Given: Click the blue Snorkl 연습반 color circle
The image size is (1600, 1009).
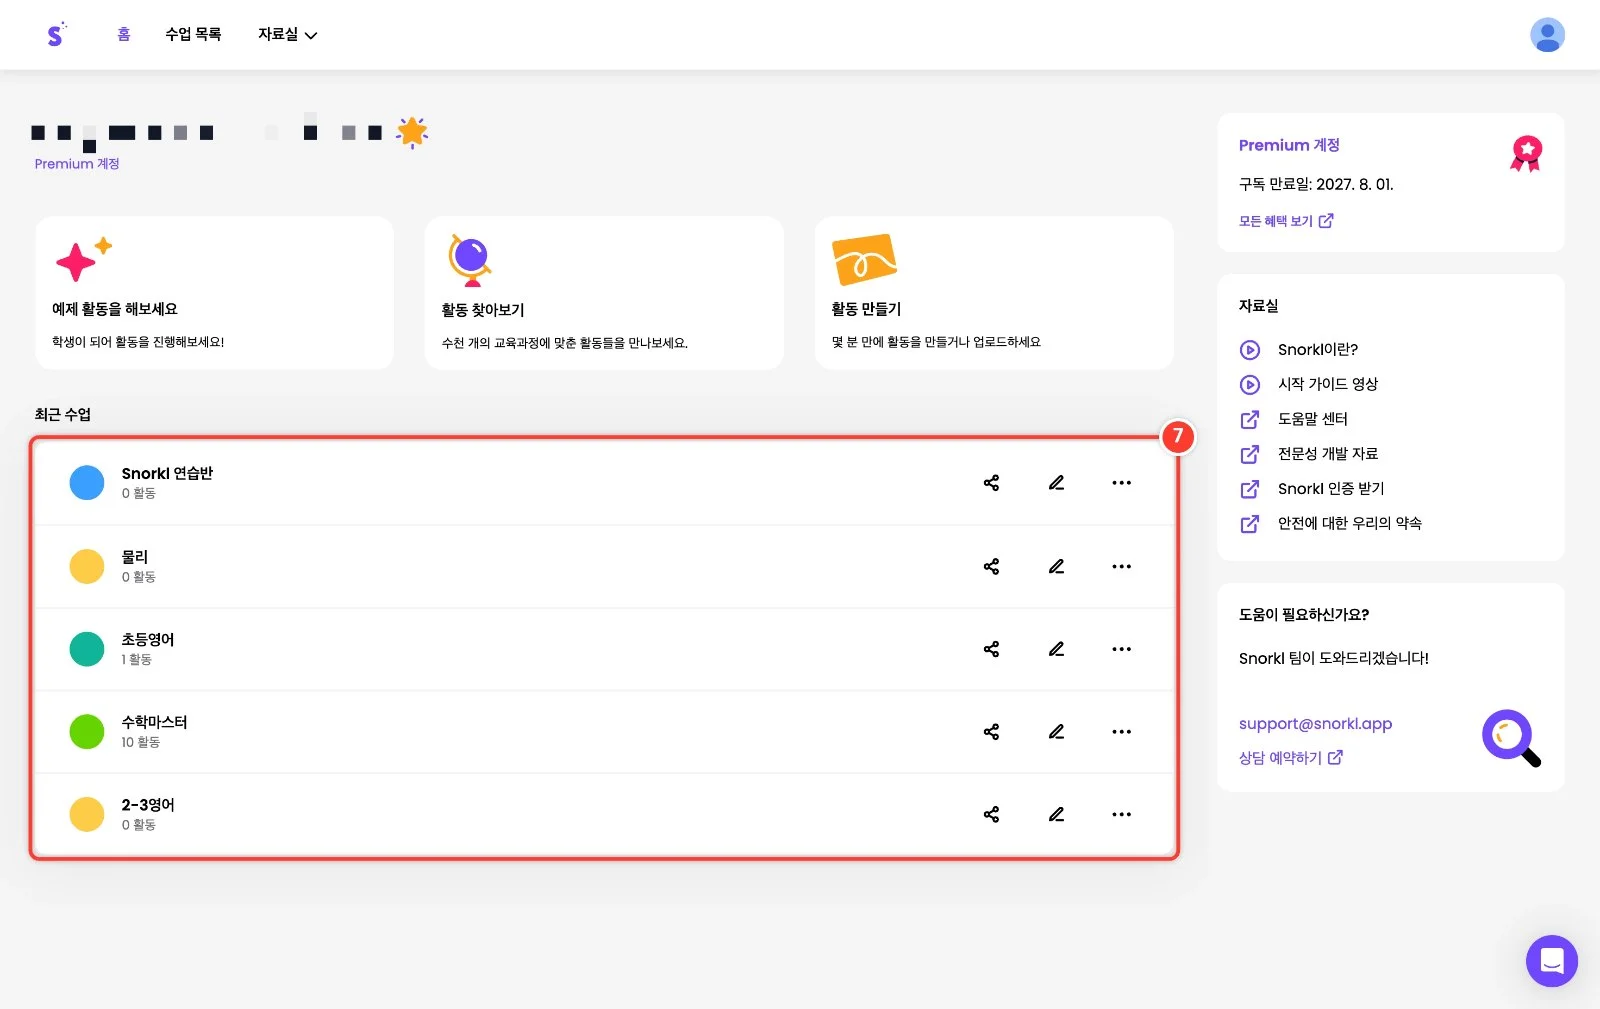Looking at the screenshot, I should [x=87, y=483].
